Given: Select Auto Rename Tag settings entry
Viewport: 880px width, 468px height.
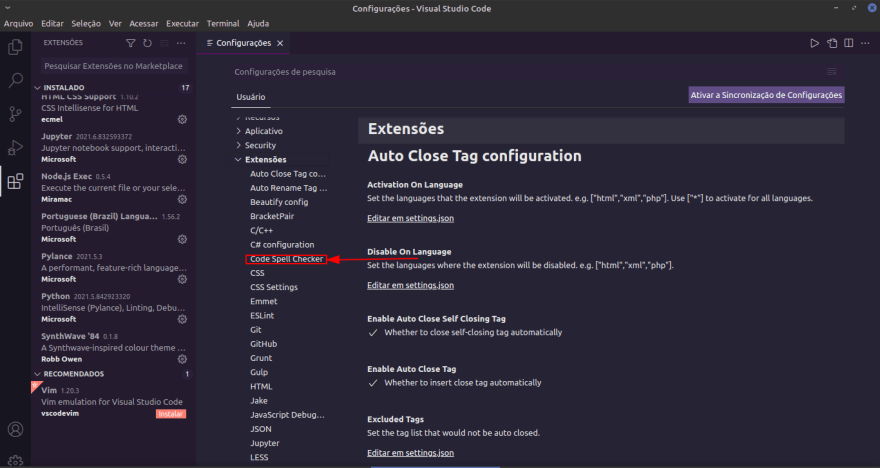Looking at the screenshot, I should 288,188.
